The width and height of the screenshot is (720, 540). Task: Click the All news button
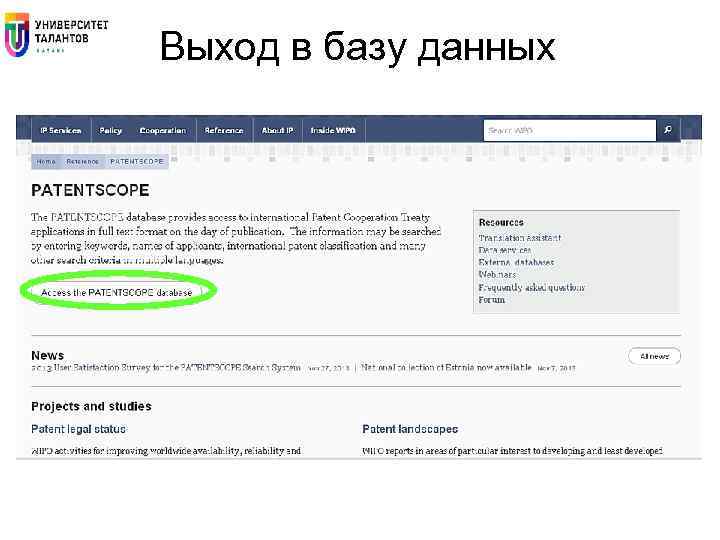[x=654, y=356]
